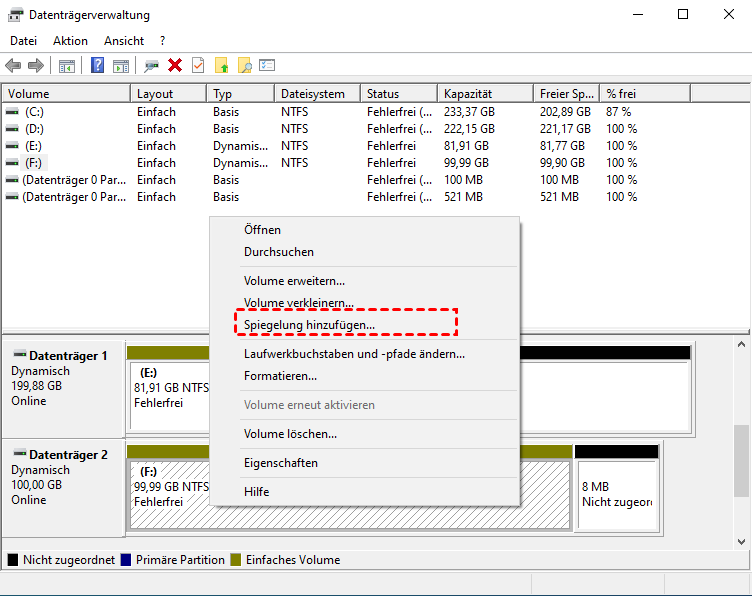This screenshot has width=752, height=596.
Task: Select Volume erweitern... menu entry
Action: [x=364, y=281]
